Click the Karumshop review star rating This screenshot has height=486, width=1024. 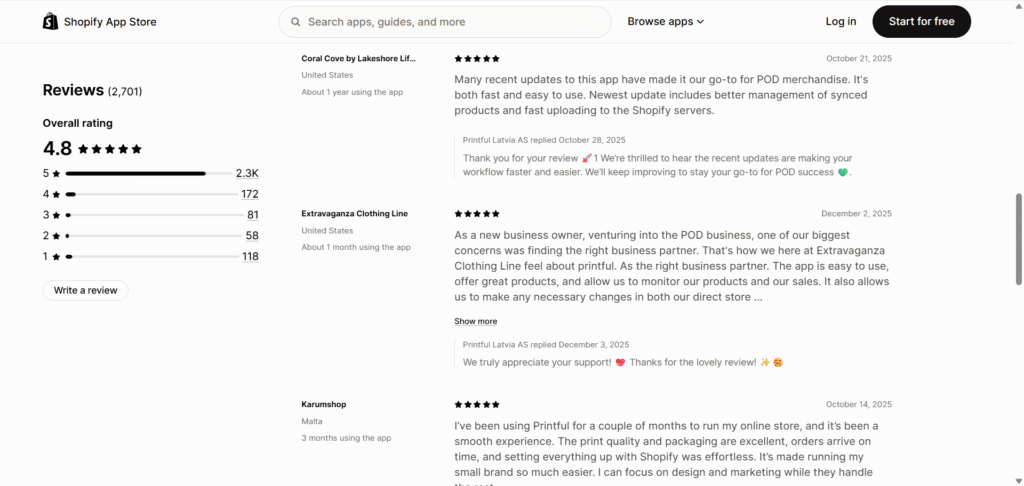click(x=477, y=405)
